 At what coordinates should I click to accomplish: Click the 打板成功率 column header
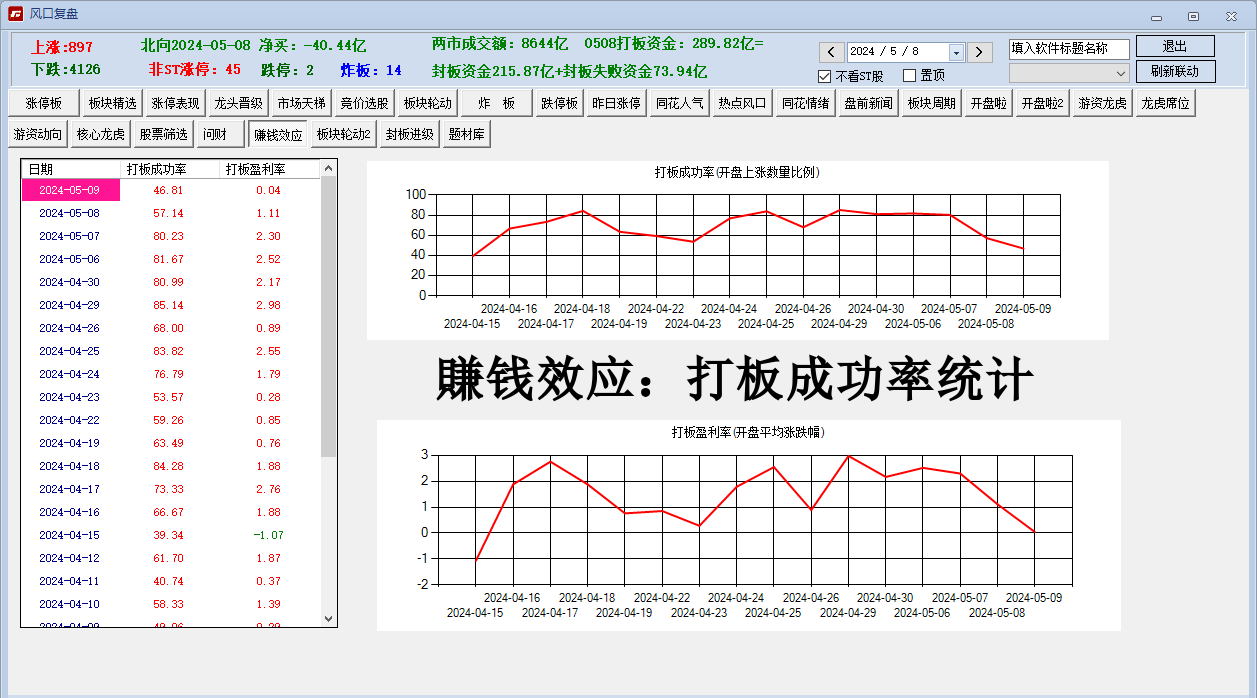click(170, 170)
